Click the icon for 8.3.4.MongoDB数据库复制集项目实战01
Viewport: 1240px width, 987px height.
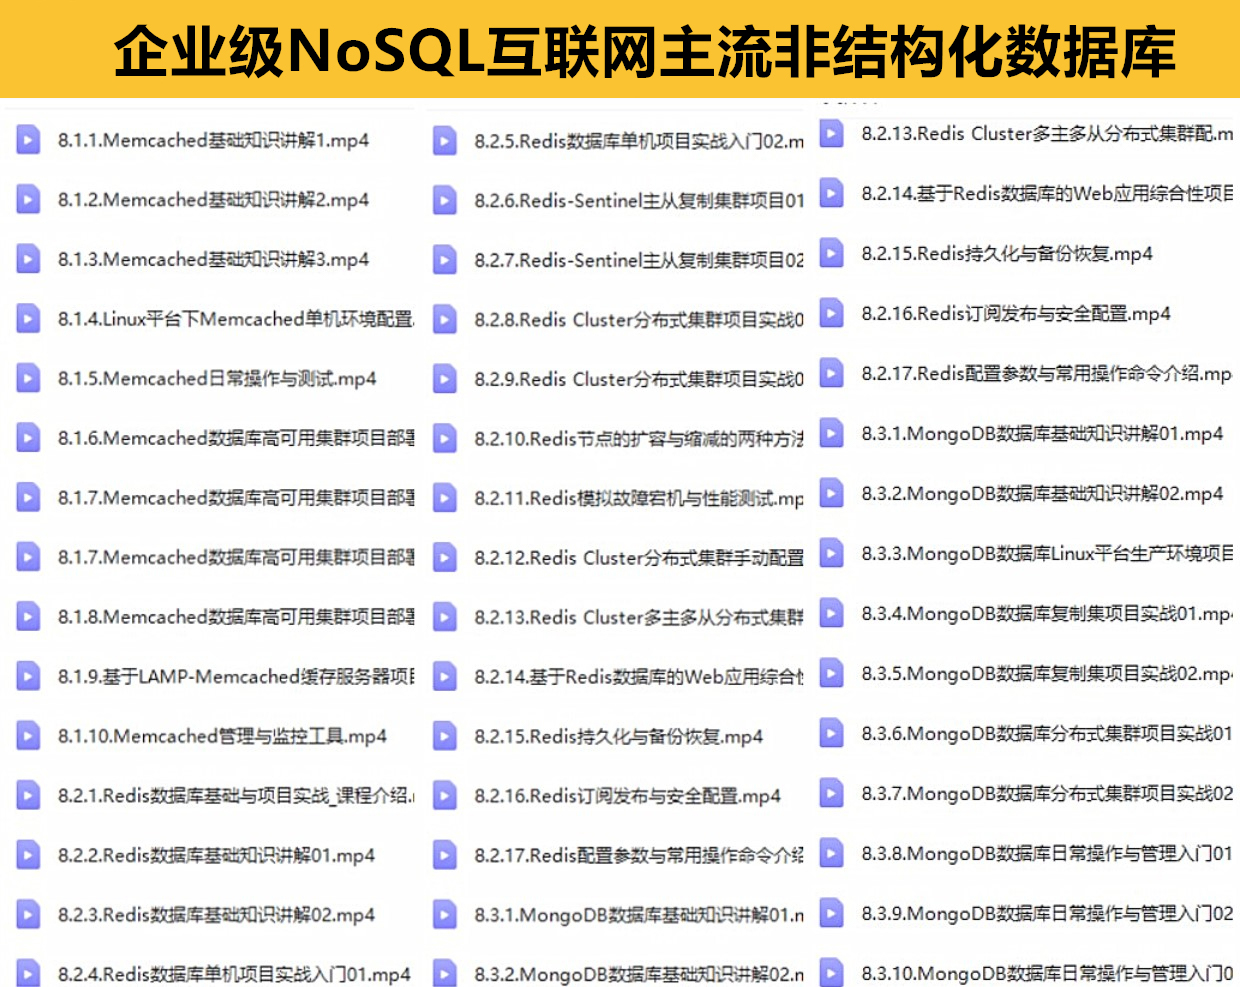[x=831, y=613]
